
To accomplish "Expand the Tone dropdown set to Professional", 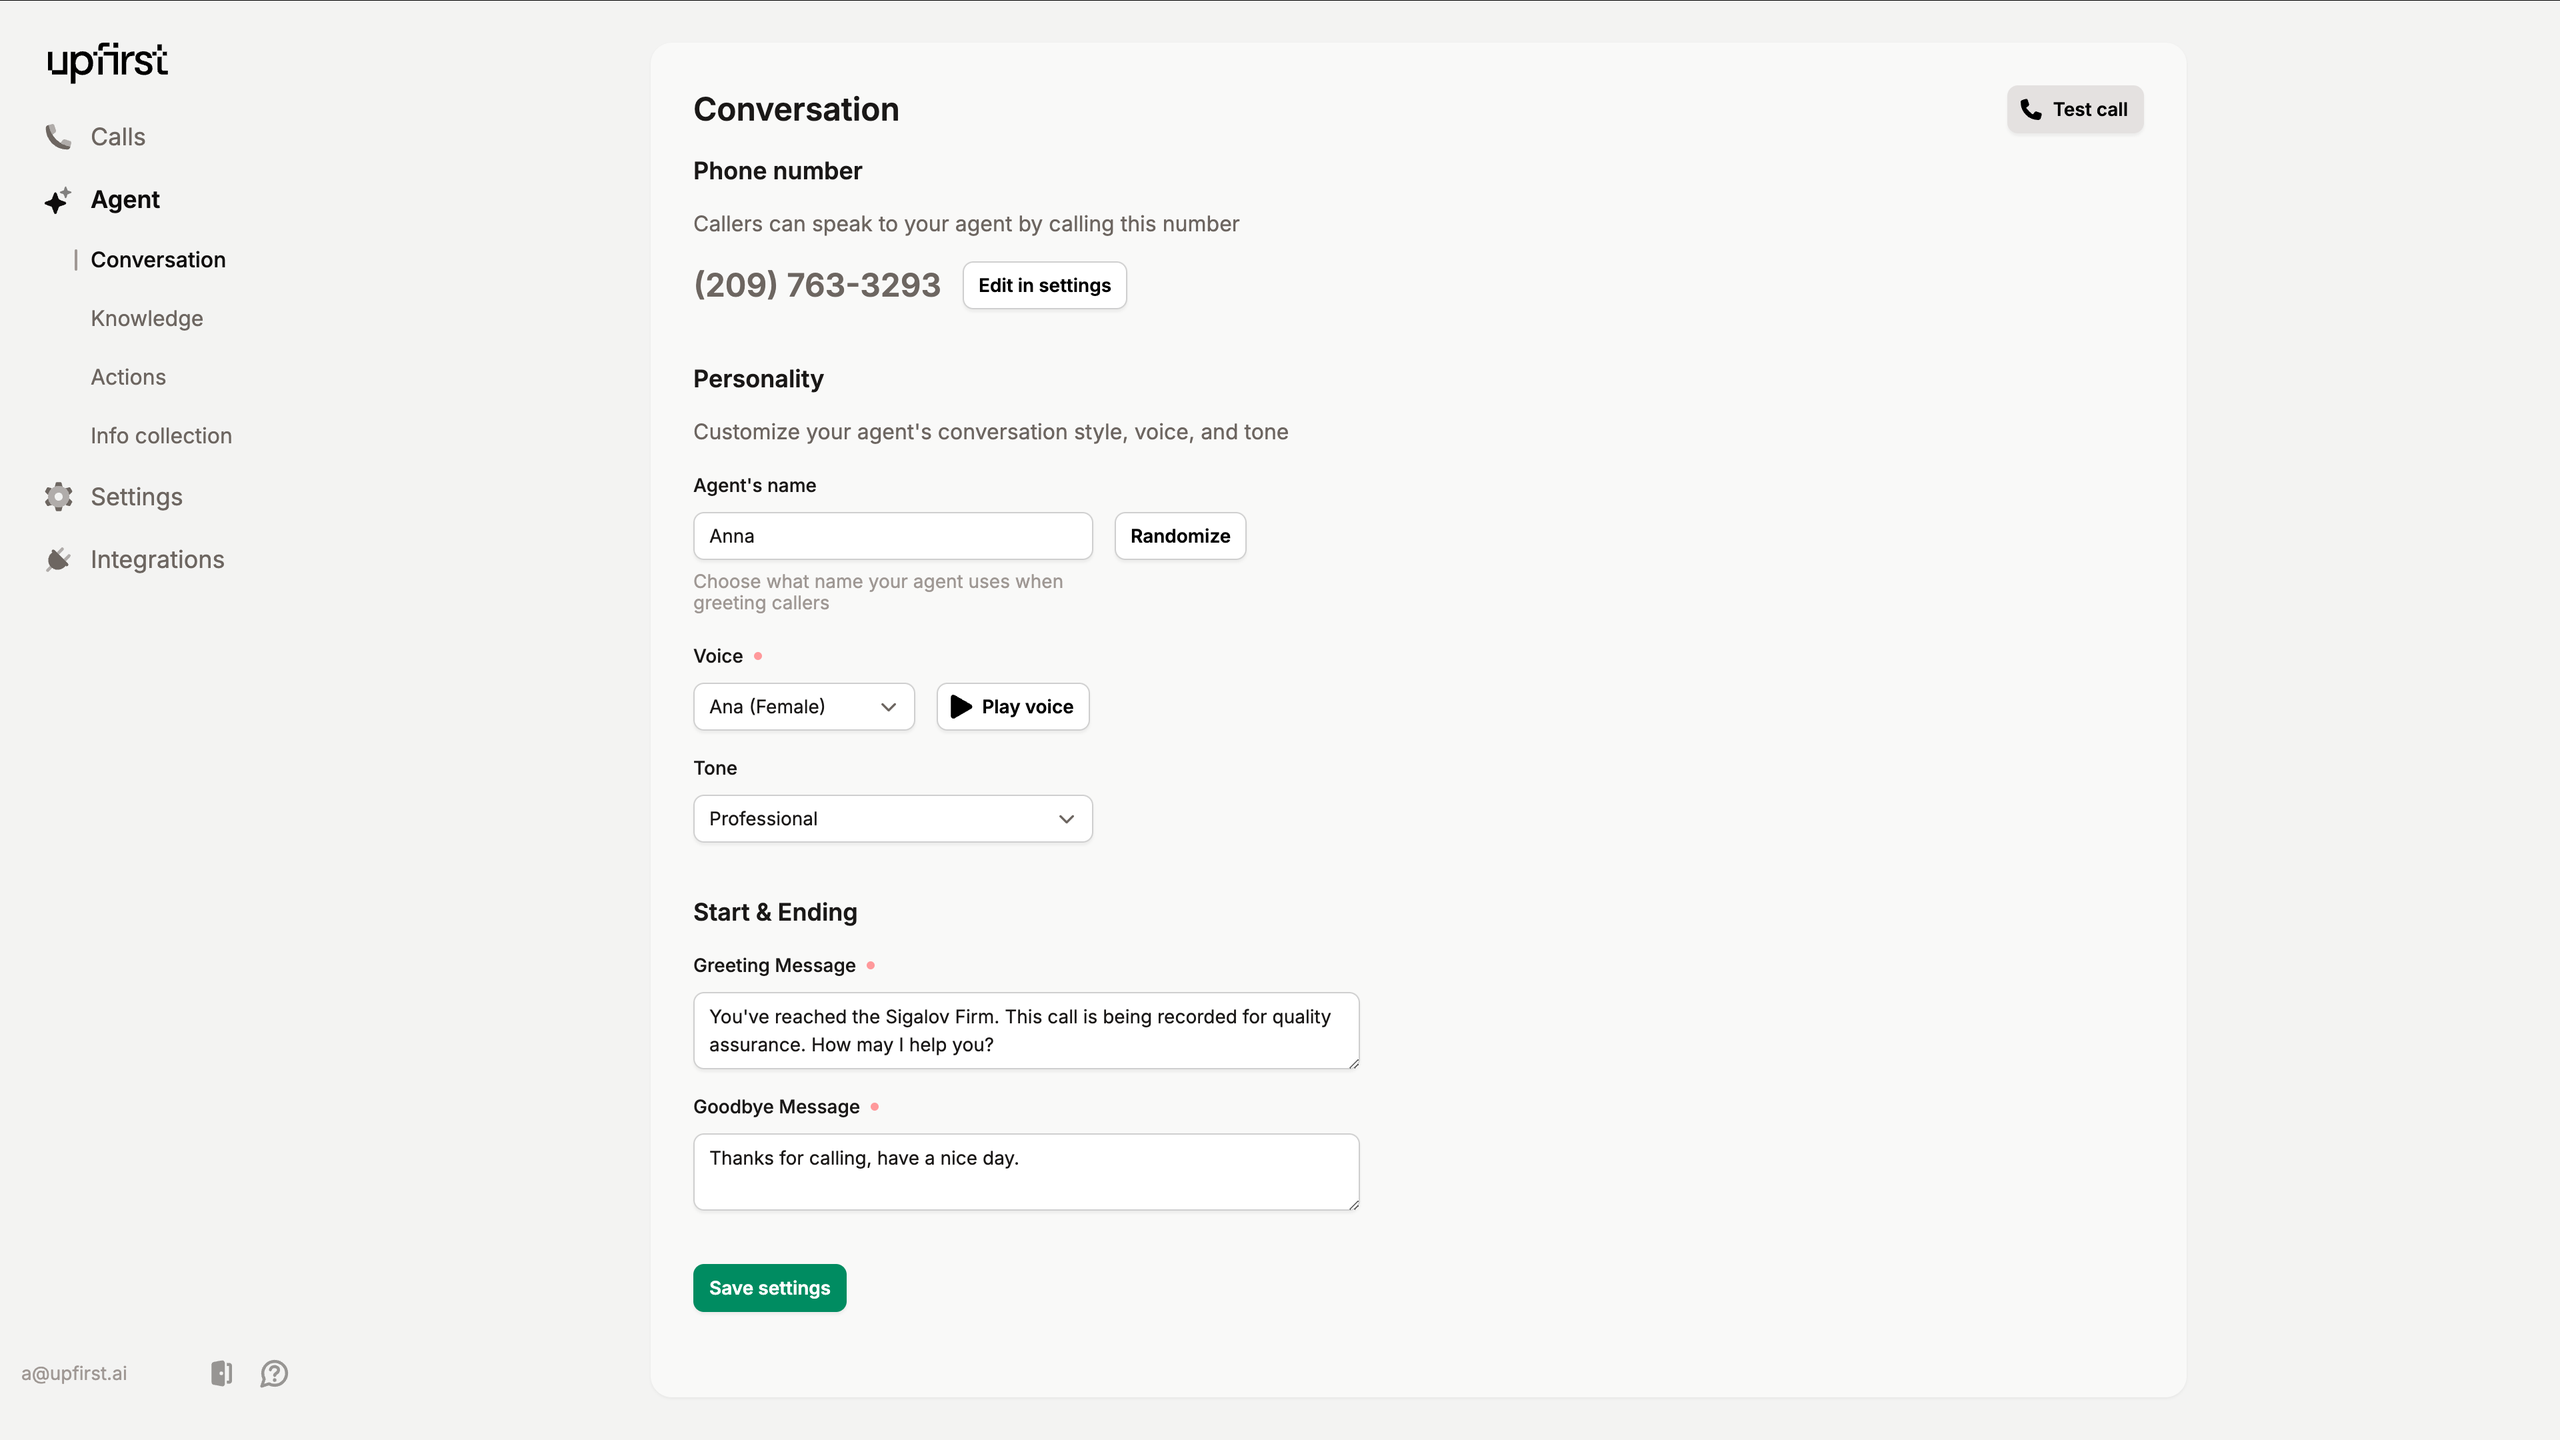I will coord(892,819).
